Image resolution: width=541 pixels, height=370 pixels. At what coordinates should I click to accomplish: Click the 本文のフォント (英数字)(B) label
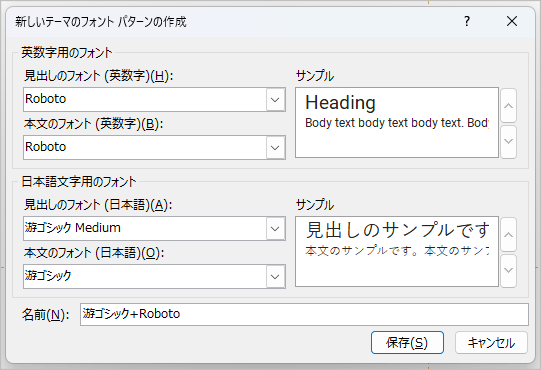94,124
